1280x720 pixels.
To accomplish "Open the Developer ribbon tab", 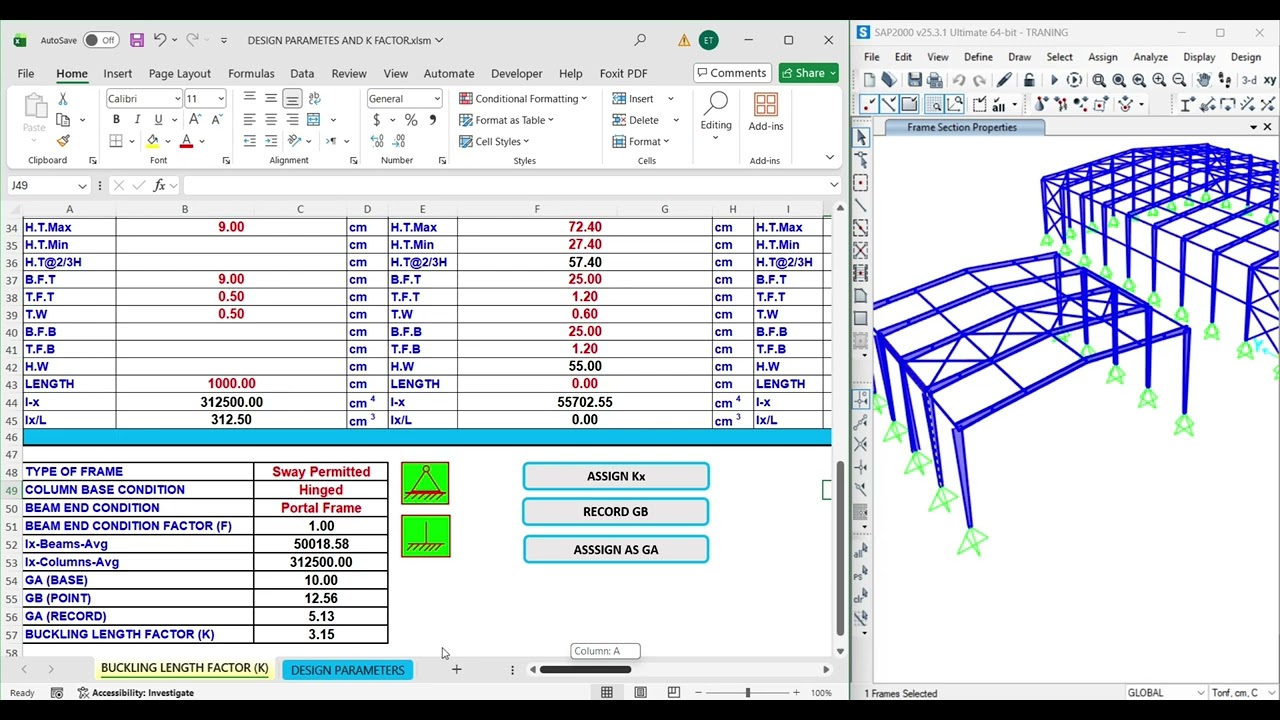I will pos(516,73).
